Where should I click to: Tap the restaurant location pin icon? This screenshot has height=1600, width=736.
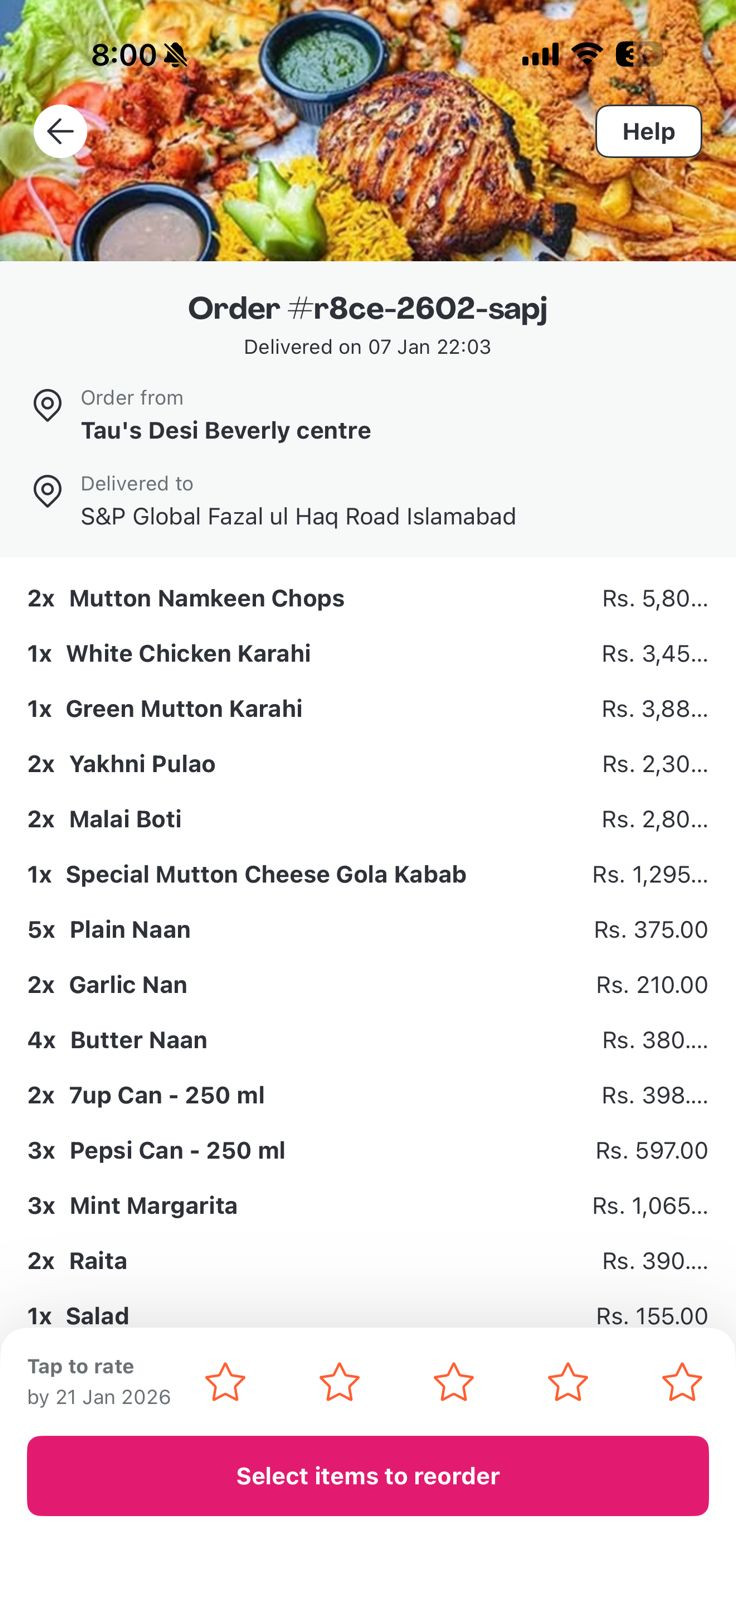[x=47, y=405]
